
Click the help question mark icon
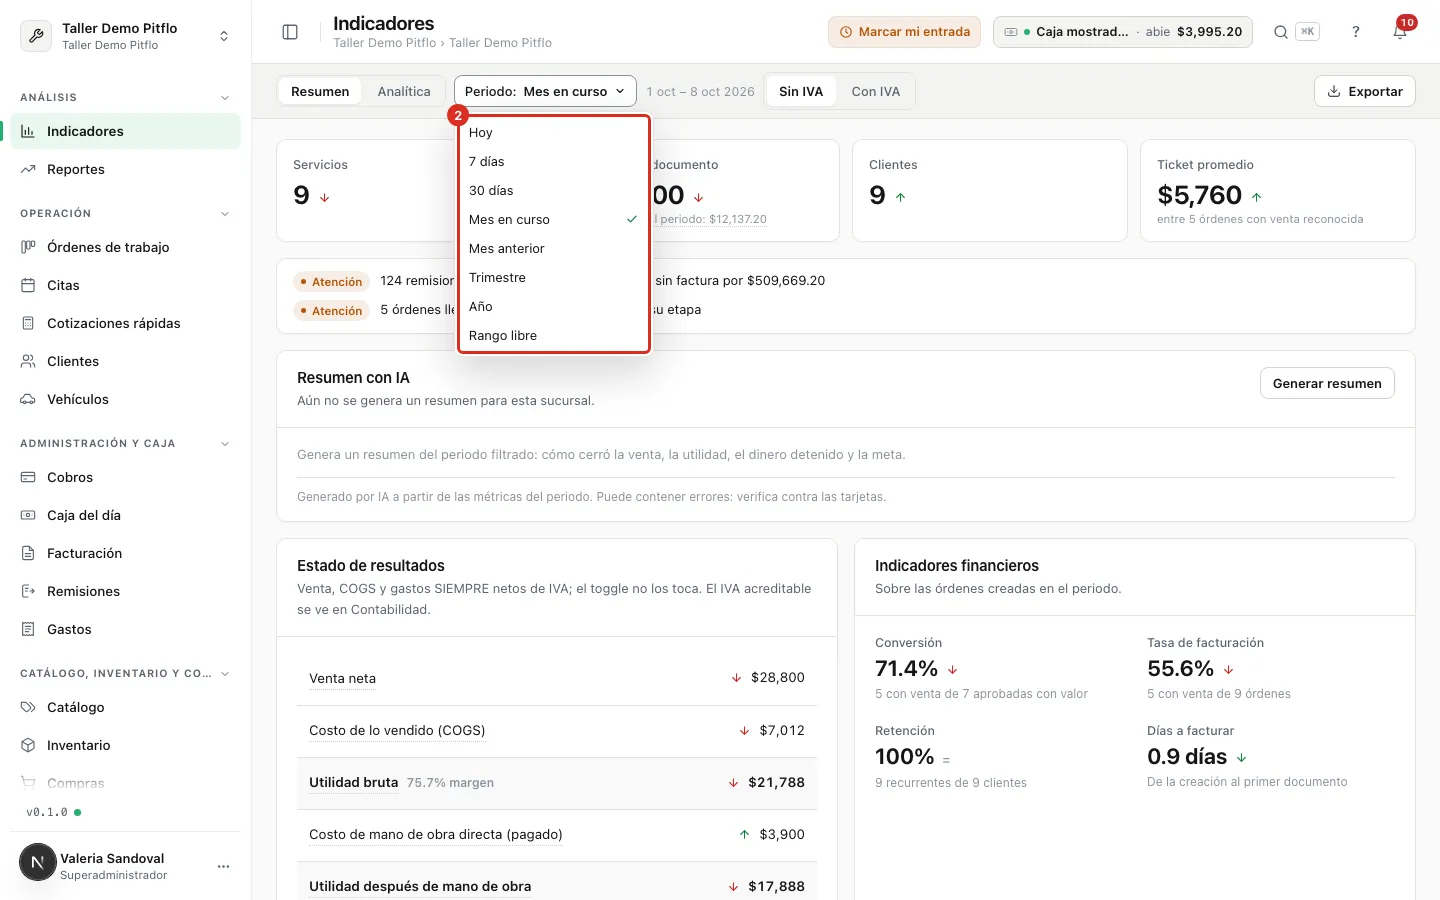pos(1356,32)
